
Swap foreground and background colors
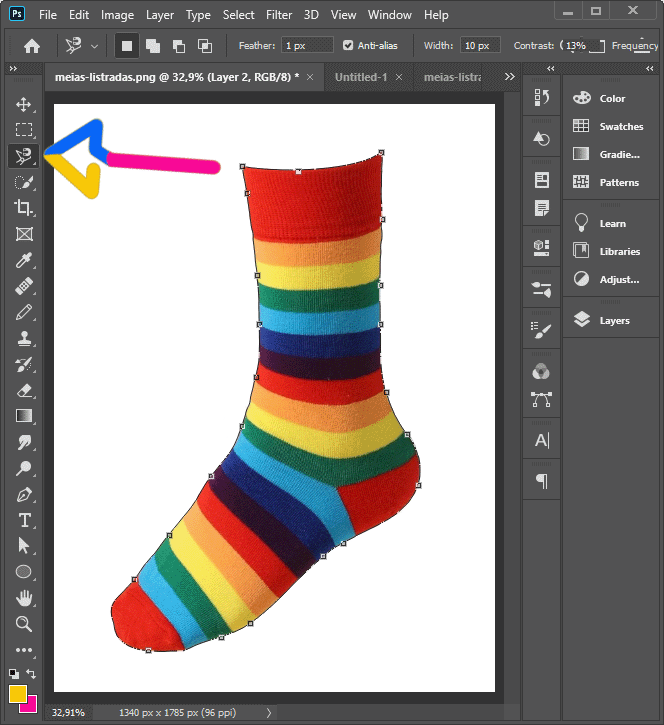coord(31,673)
